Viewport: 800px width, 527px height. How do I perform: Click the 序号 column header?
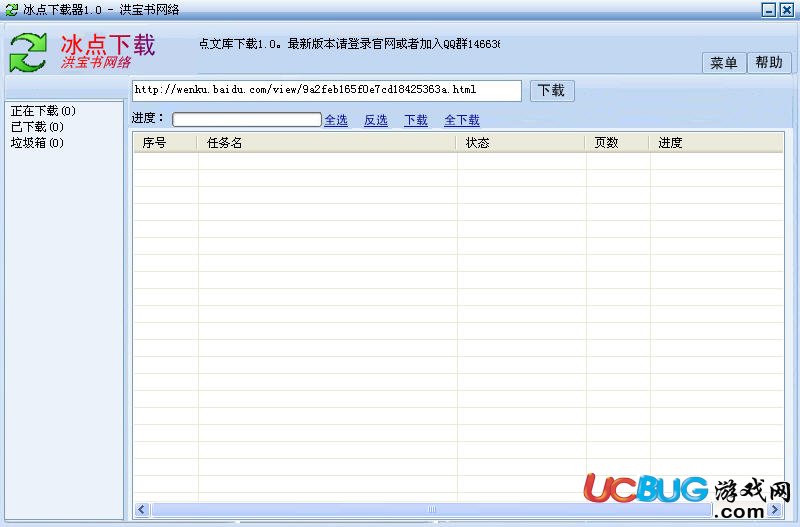click(x=165, y=143)
